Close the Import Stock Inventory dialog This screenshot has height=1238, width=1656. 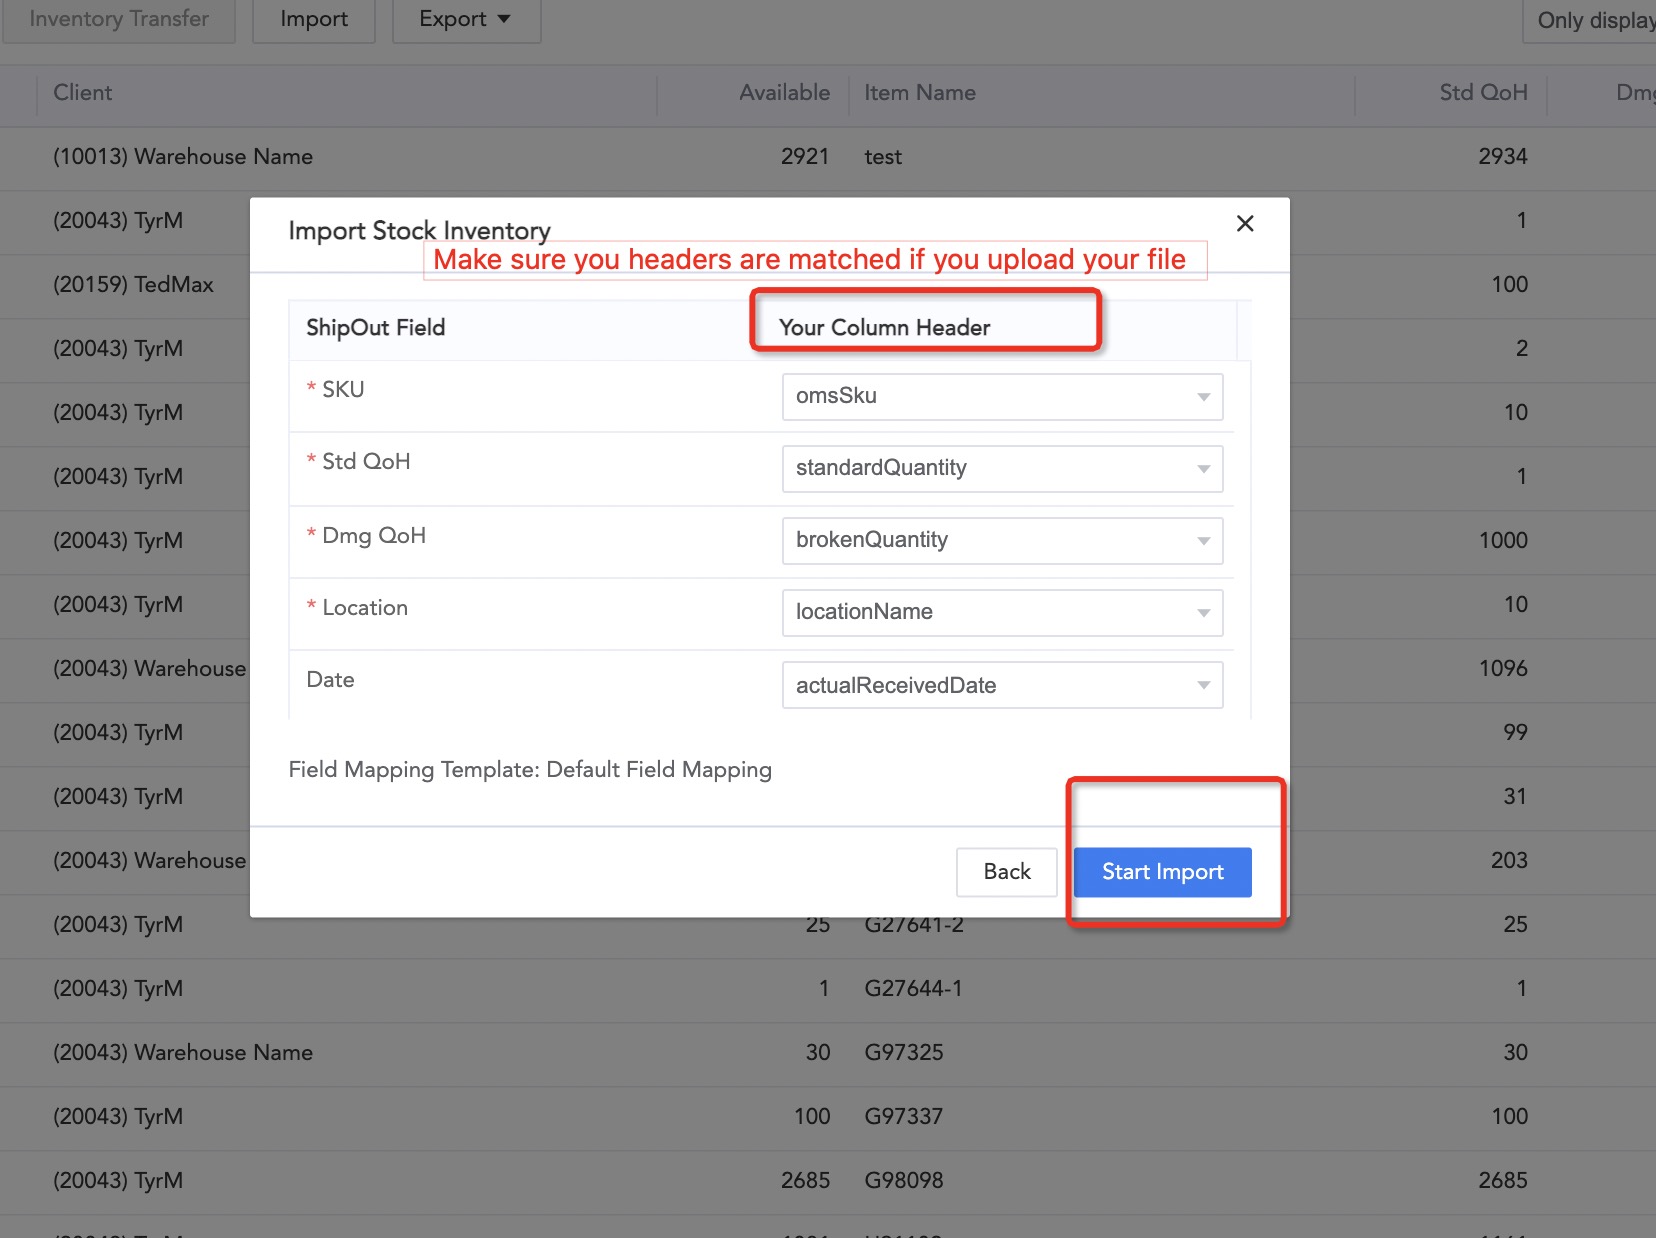pyautogui.click(x=1245, y=224)
